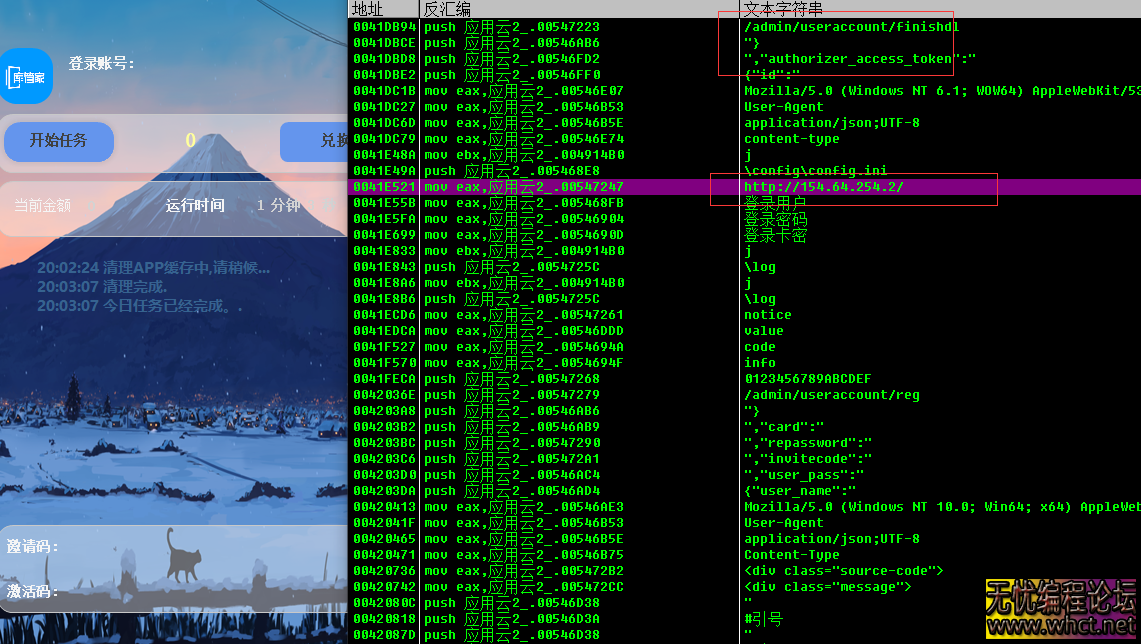Select the 登录卡密 string row
This screenshot has height=644, width=1141.
click(775, 235)
